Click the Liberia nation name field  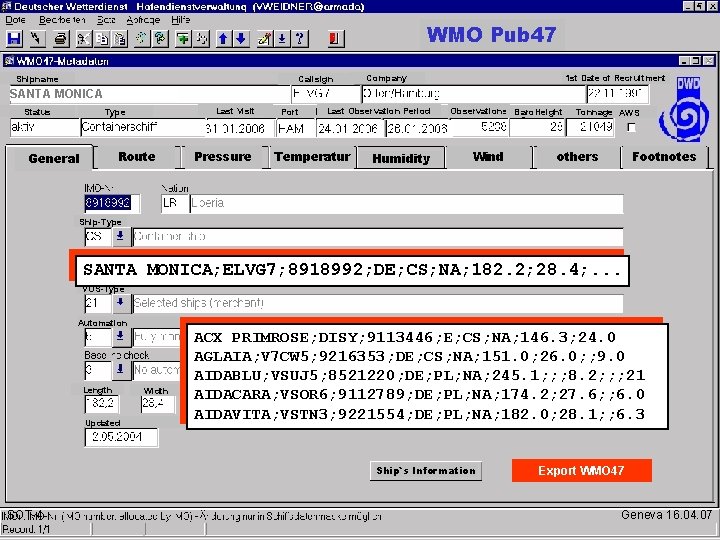[407, 203]
